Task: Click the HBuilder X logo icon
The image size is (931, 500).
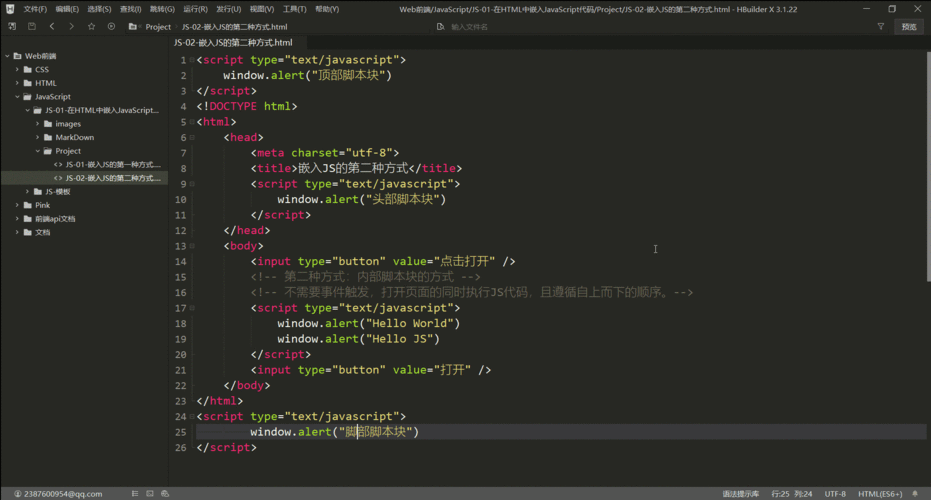Action: click(10, 9)
